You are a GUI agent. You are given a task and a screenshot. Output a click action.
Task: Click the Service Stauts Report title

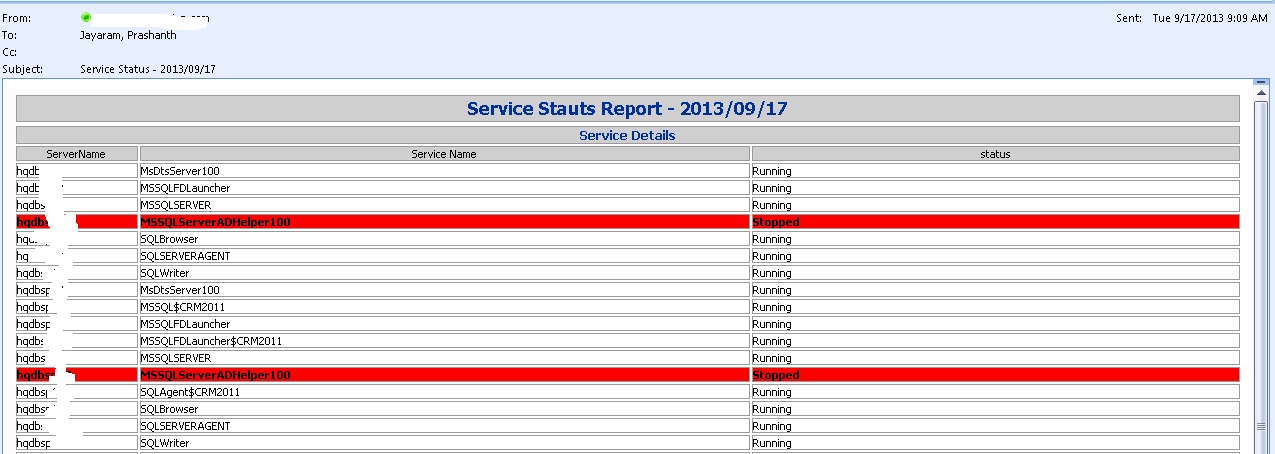627,109
